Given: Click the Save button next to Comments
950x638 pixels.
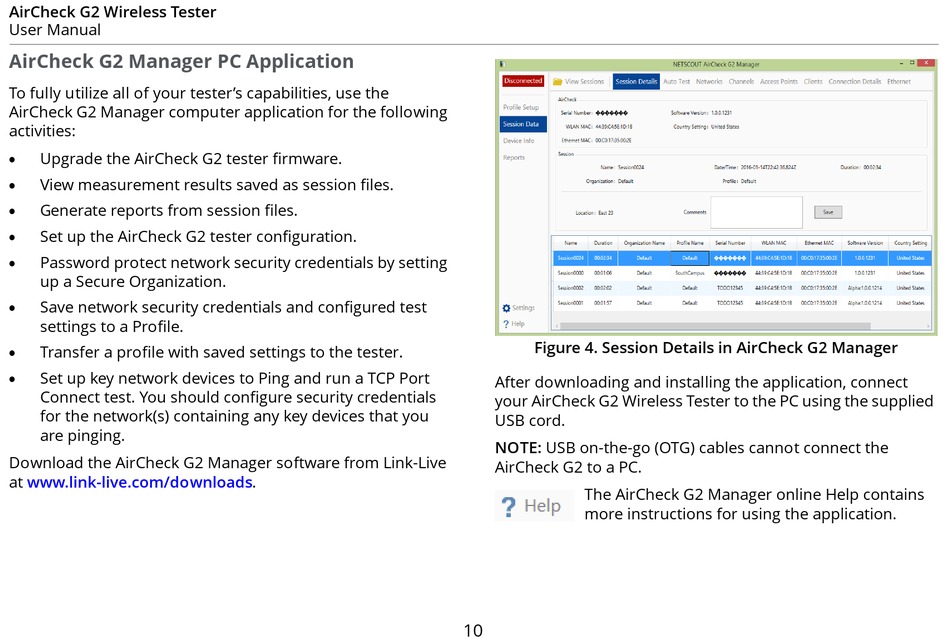Looking at the screenshot, I should click(828, 212).
